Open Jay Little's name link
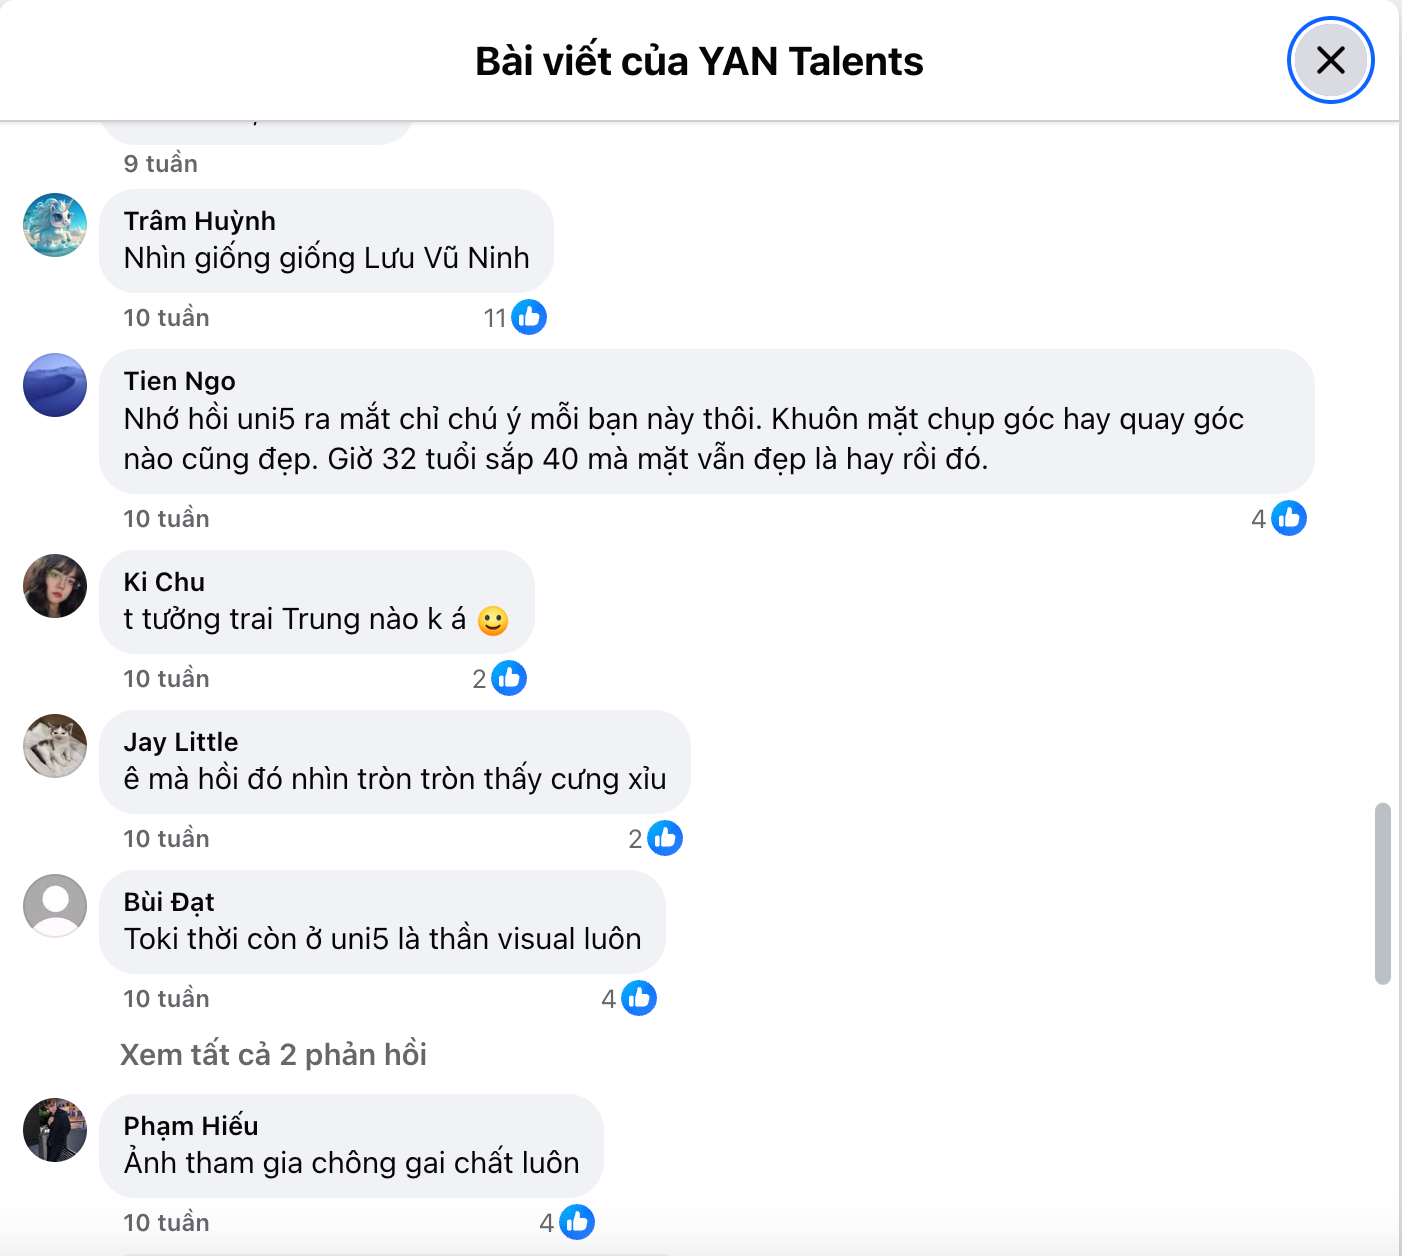This screenshot has height=1256, width=1402. [181, 742]
